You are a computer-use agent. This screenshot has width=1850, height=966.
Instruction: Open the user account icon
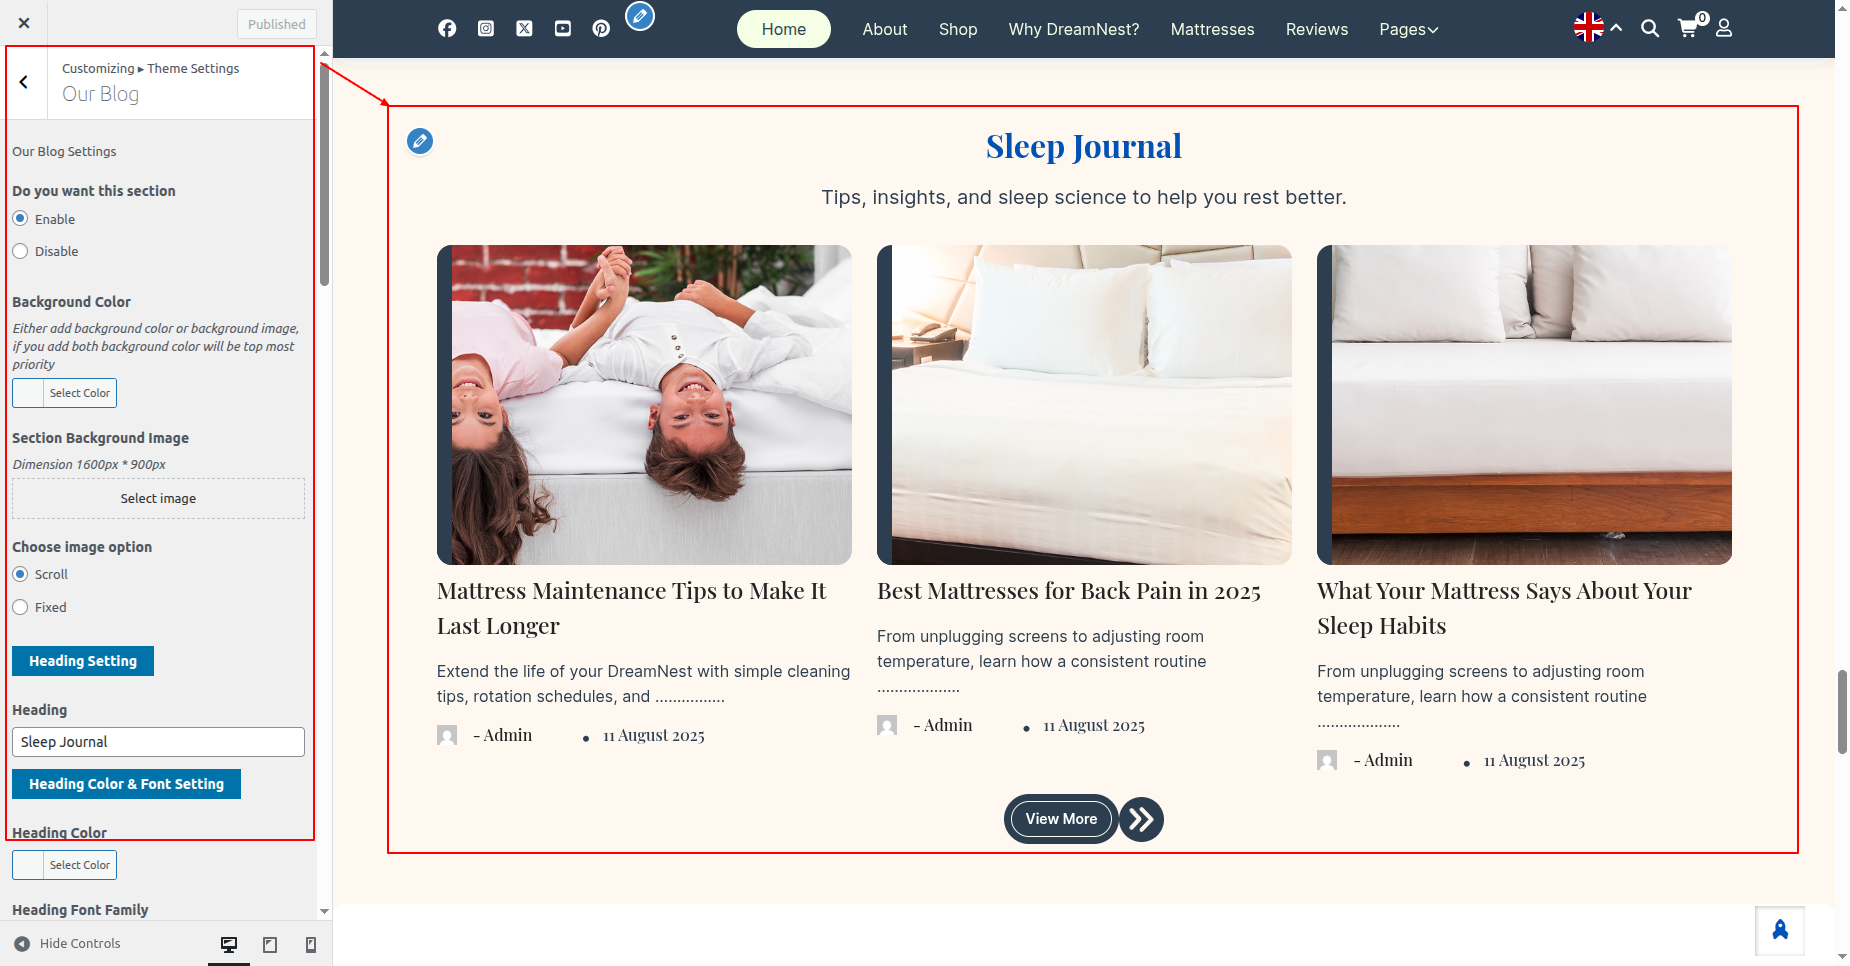coord(1724,29)
